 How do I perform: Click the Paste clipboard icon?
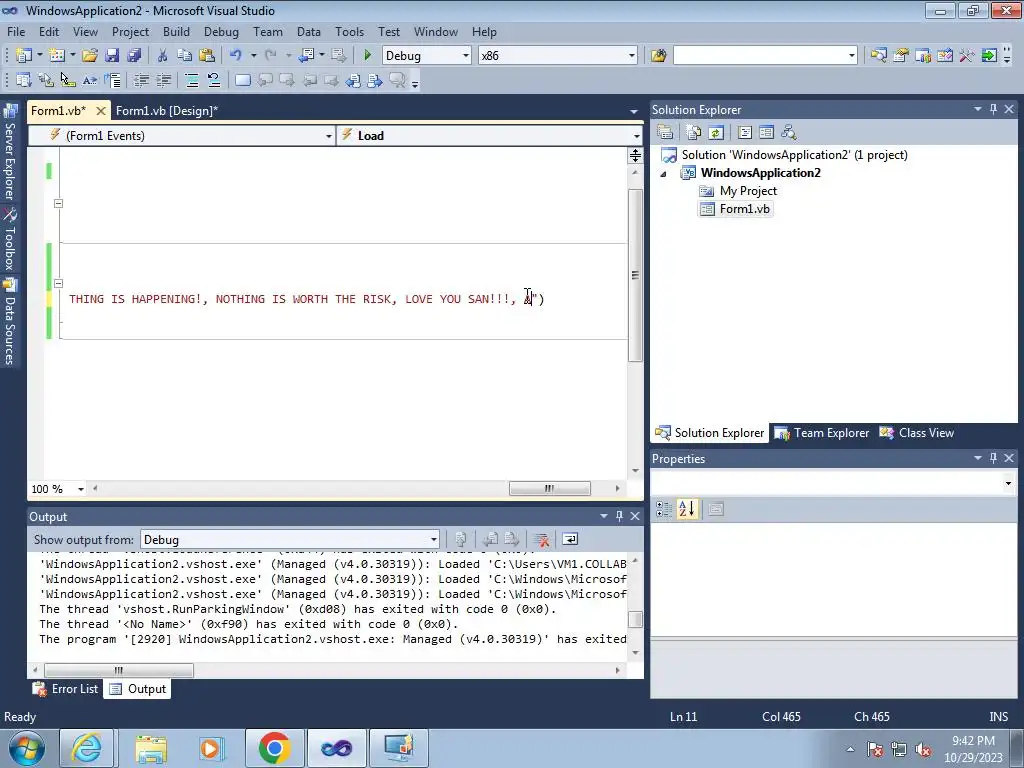tap(206, 56)
